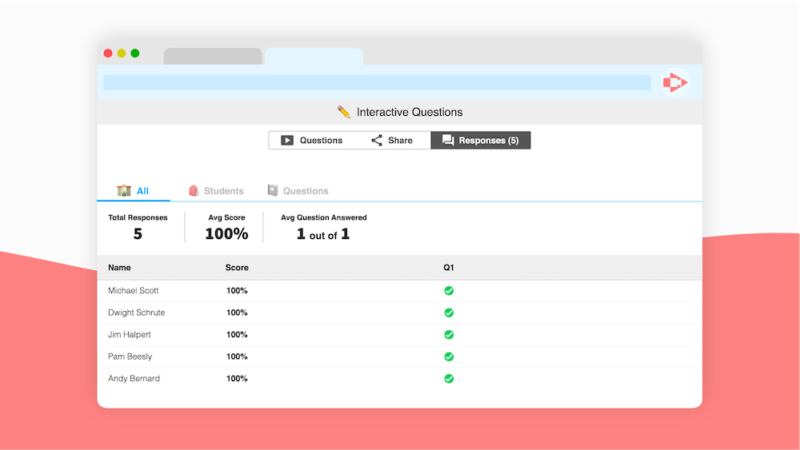The width and height of the screenshot is (800, 450).
Task: Click the green checkmark in Michael Scott's row
Action: coord(448,291)
